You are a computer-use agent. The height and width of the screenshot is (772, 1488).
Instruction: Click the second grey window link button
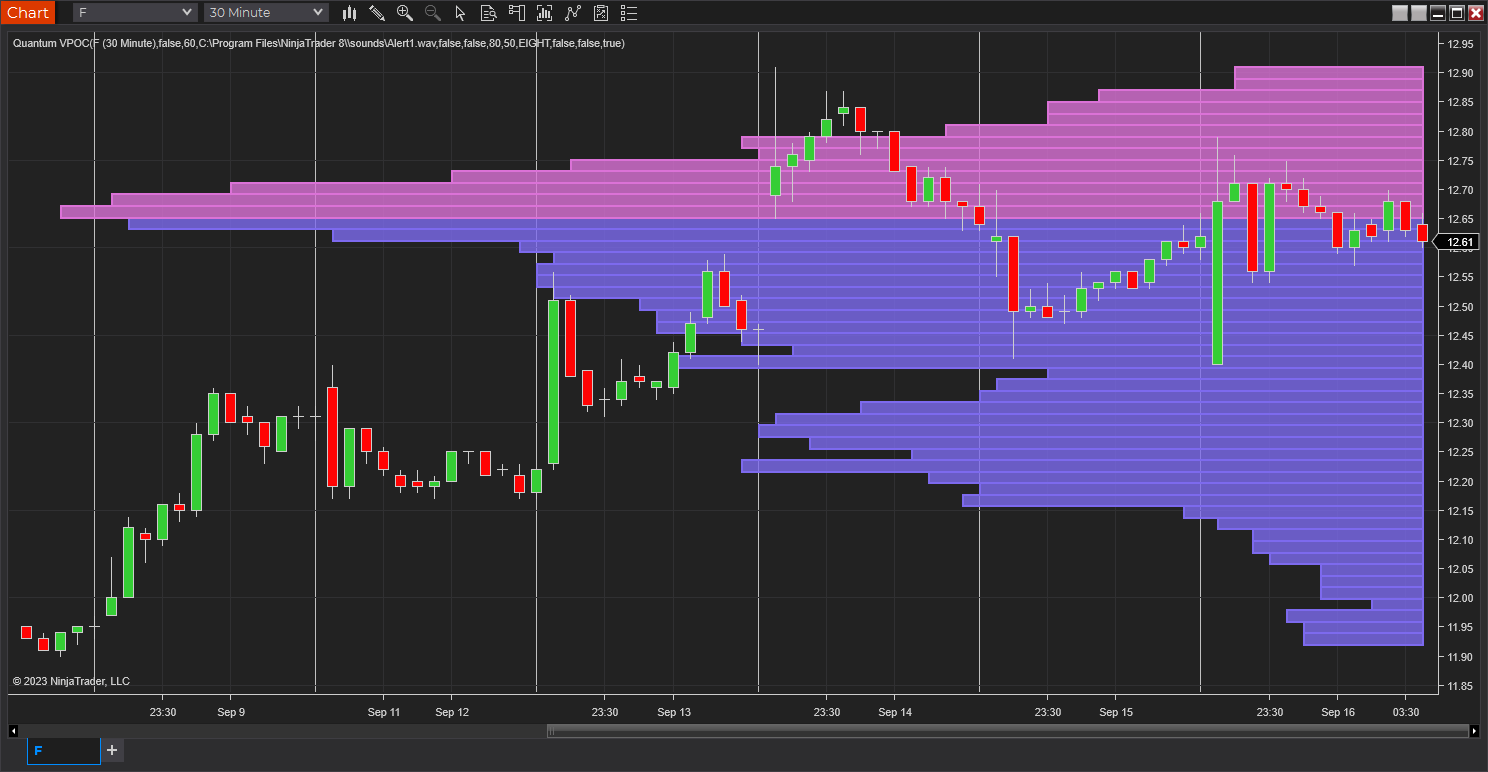(1419, 13)
